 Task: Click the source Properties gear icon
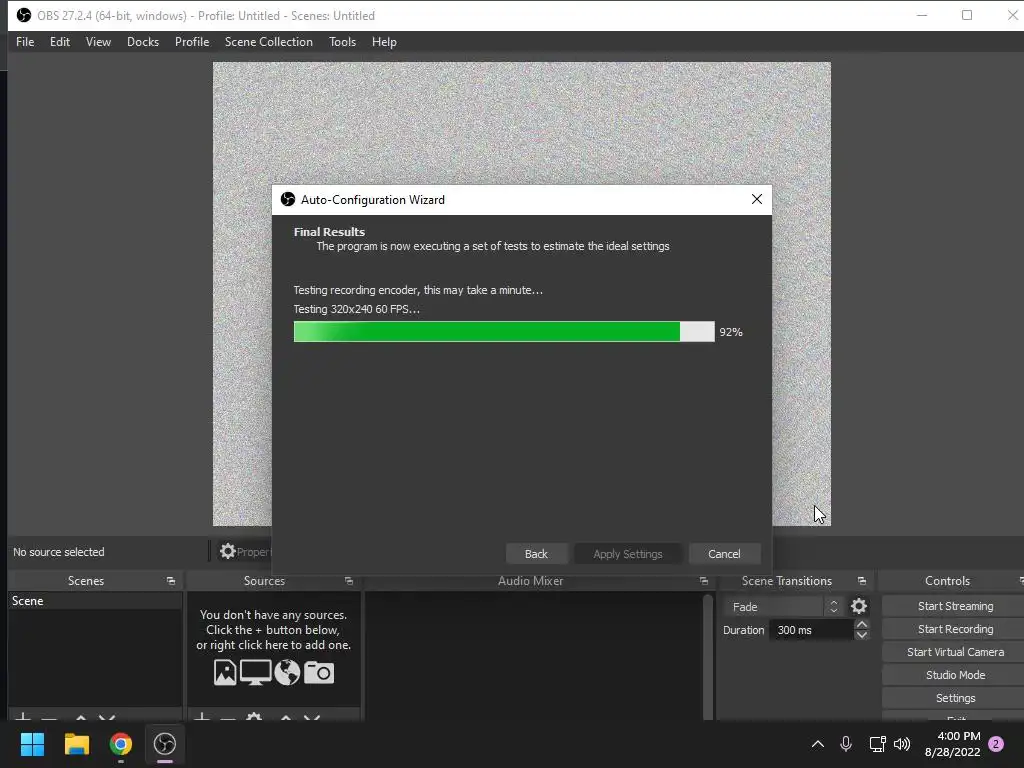(x=227, y=552)
